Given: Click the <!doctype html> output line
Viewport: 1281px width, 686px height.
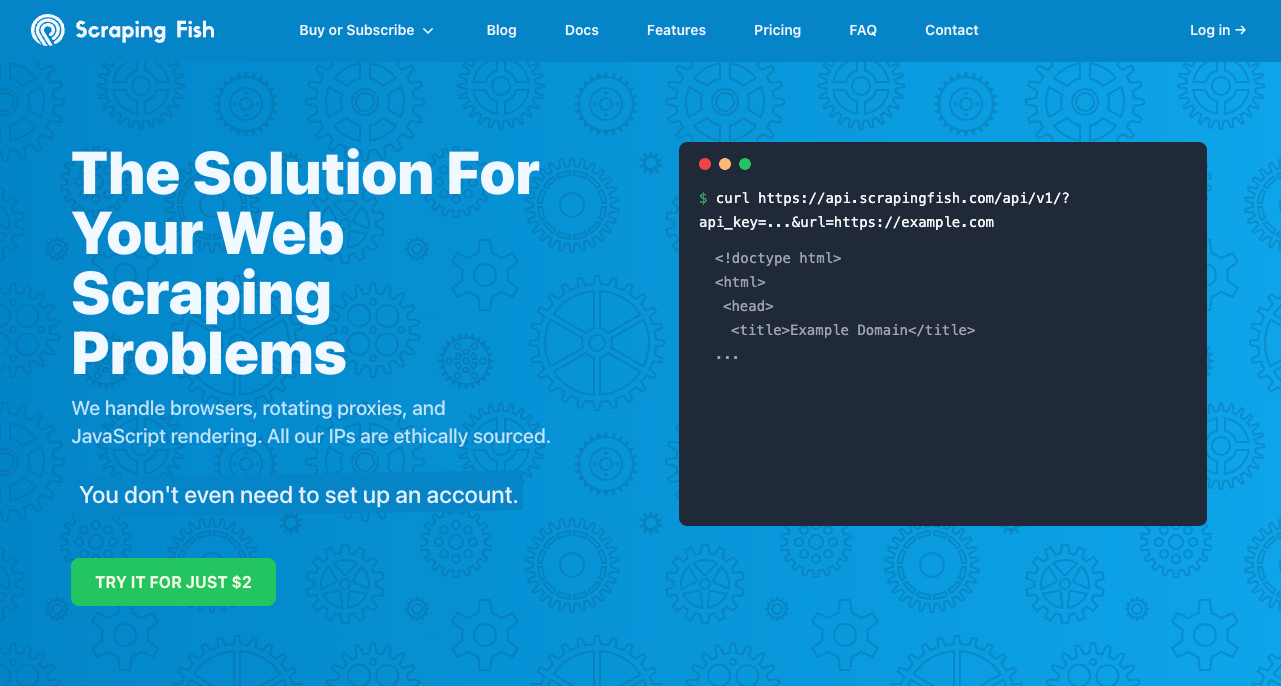Looking at the screenshot, I should (x=778, y=258).
